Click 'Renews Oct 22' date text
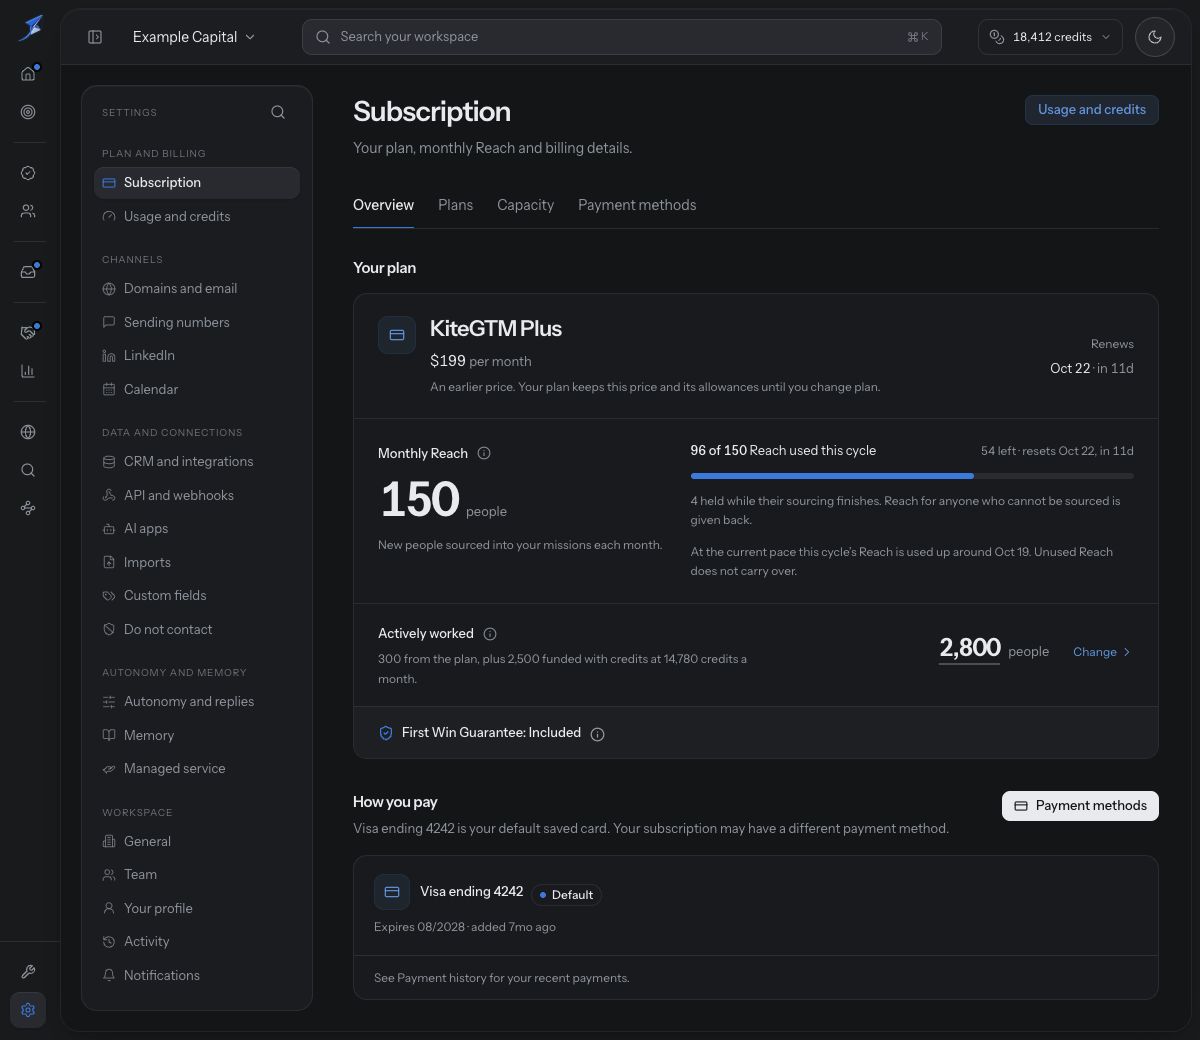1200x1040 pixels. (1092, 357)
